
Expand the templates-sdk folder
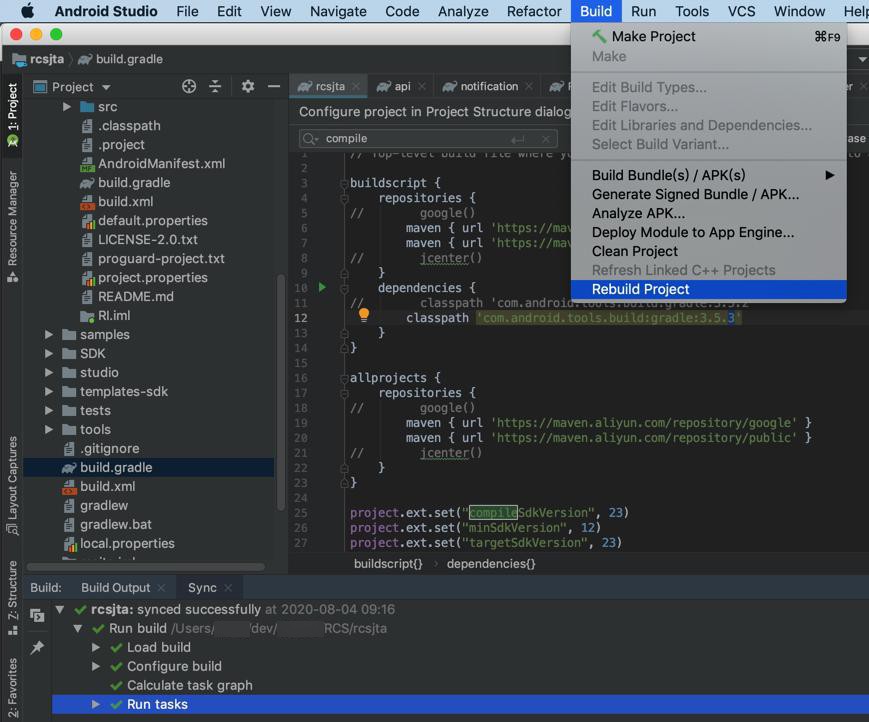point(49,392)
